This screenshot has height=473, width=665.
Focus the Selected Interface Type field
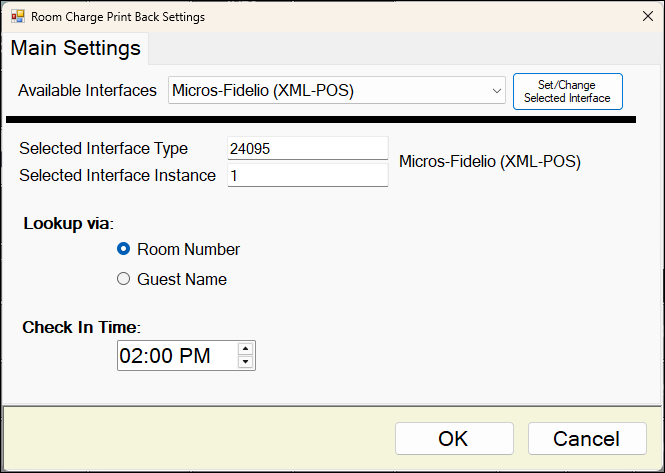click(307, 148)
